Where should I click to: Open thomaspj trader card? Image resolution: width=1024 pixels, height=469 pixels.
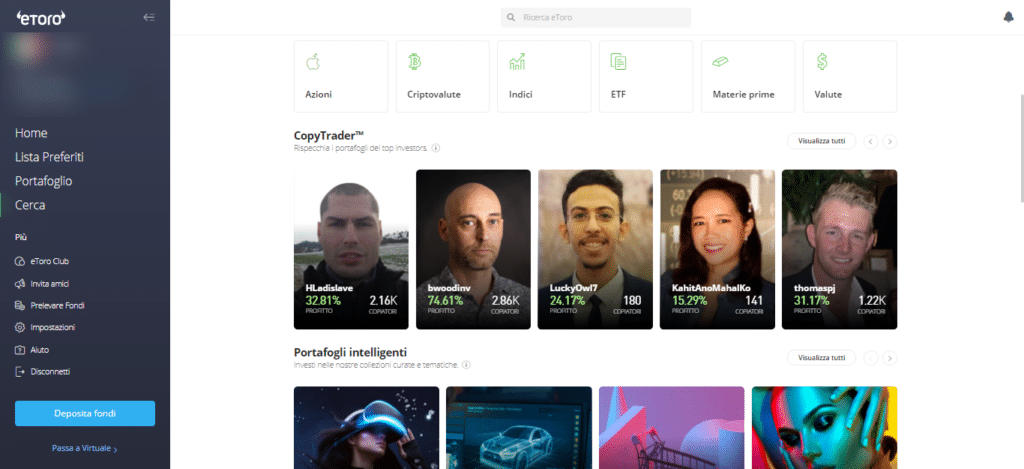(839, 250)
